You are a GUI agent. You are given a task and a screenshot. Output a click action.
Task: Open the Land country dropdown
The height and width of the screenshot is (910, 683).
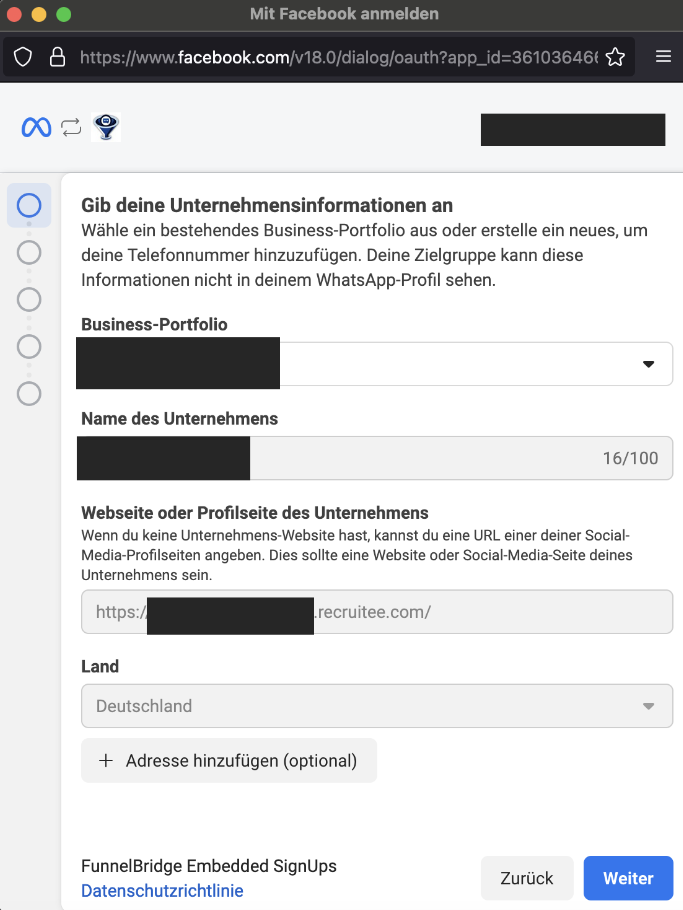(376, 706)
